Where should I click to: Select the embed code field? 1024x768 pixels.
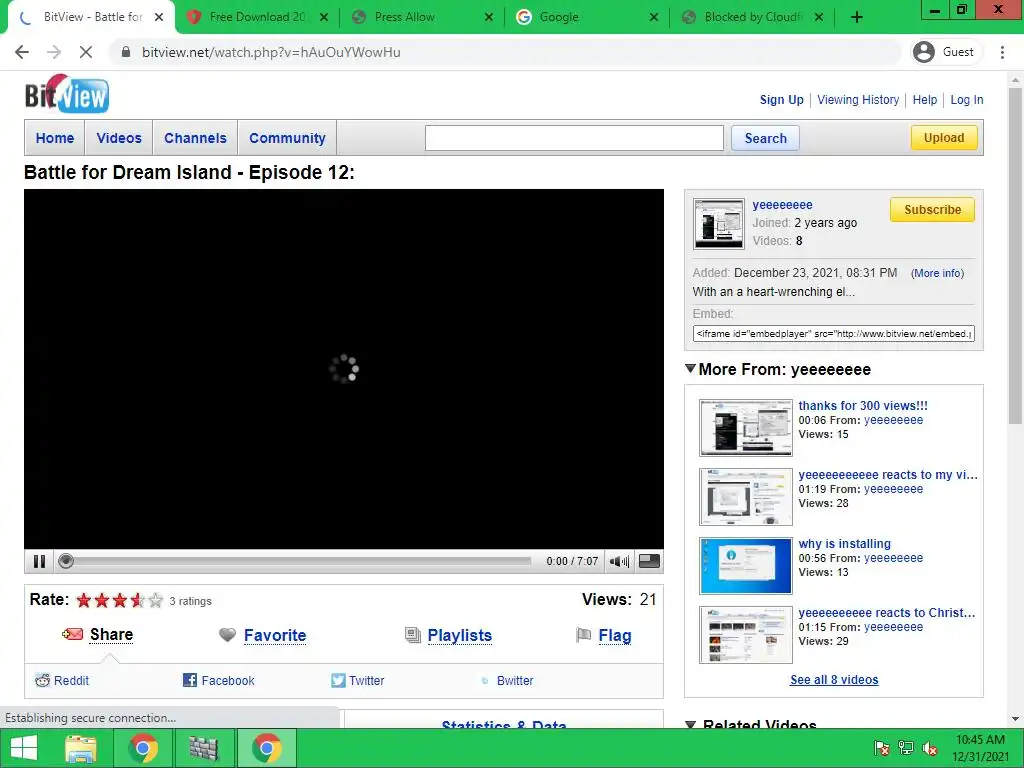[833, 333]
